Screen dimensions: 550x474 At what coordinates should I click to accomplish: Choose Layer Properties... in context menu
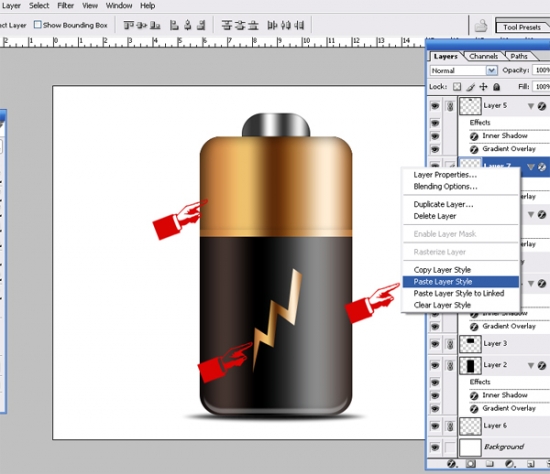tap(461, 175)
